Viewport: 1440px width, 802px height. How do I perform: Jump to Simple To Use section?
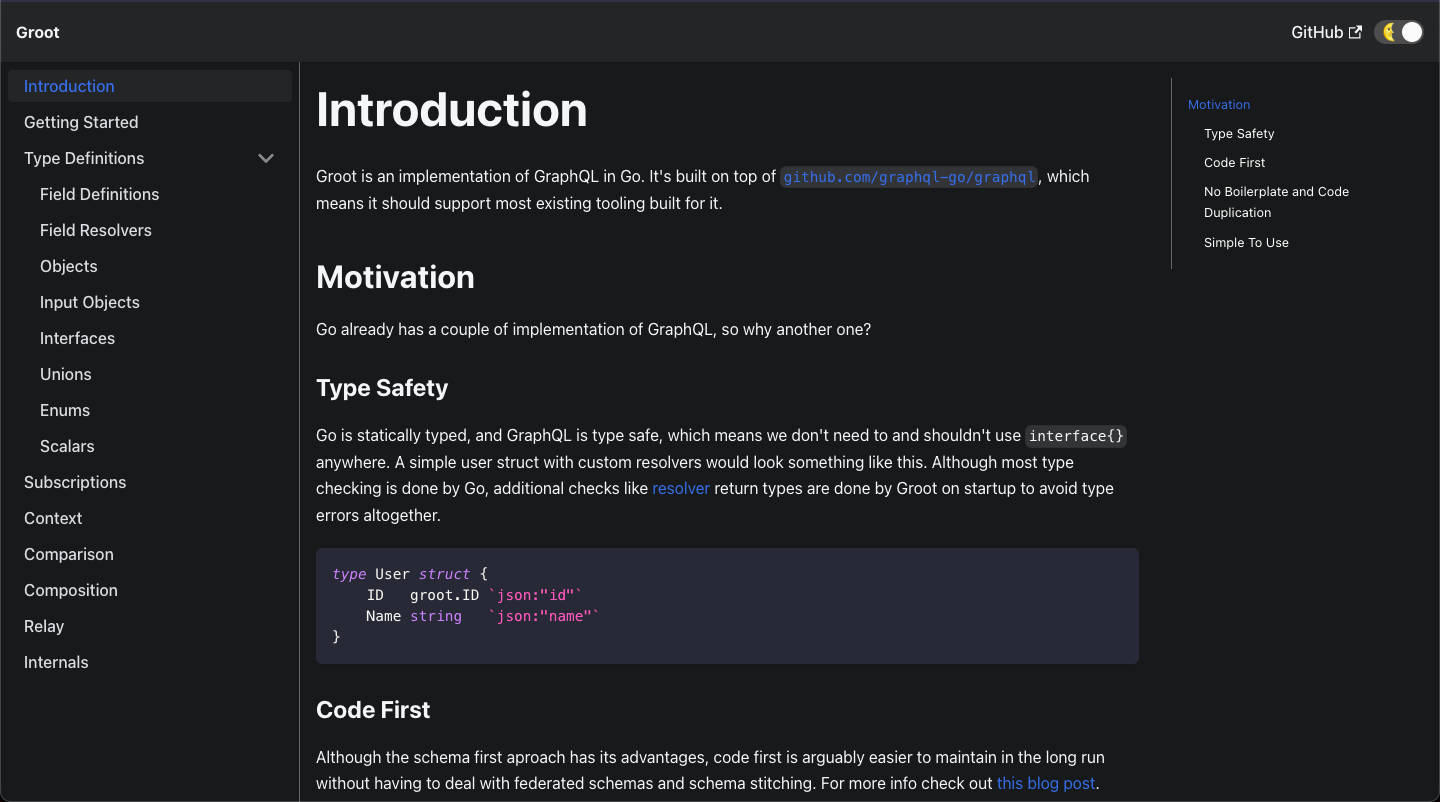click(x=1246, y=242)
